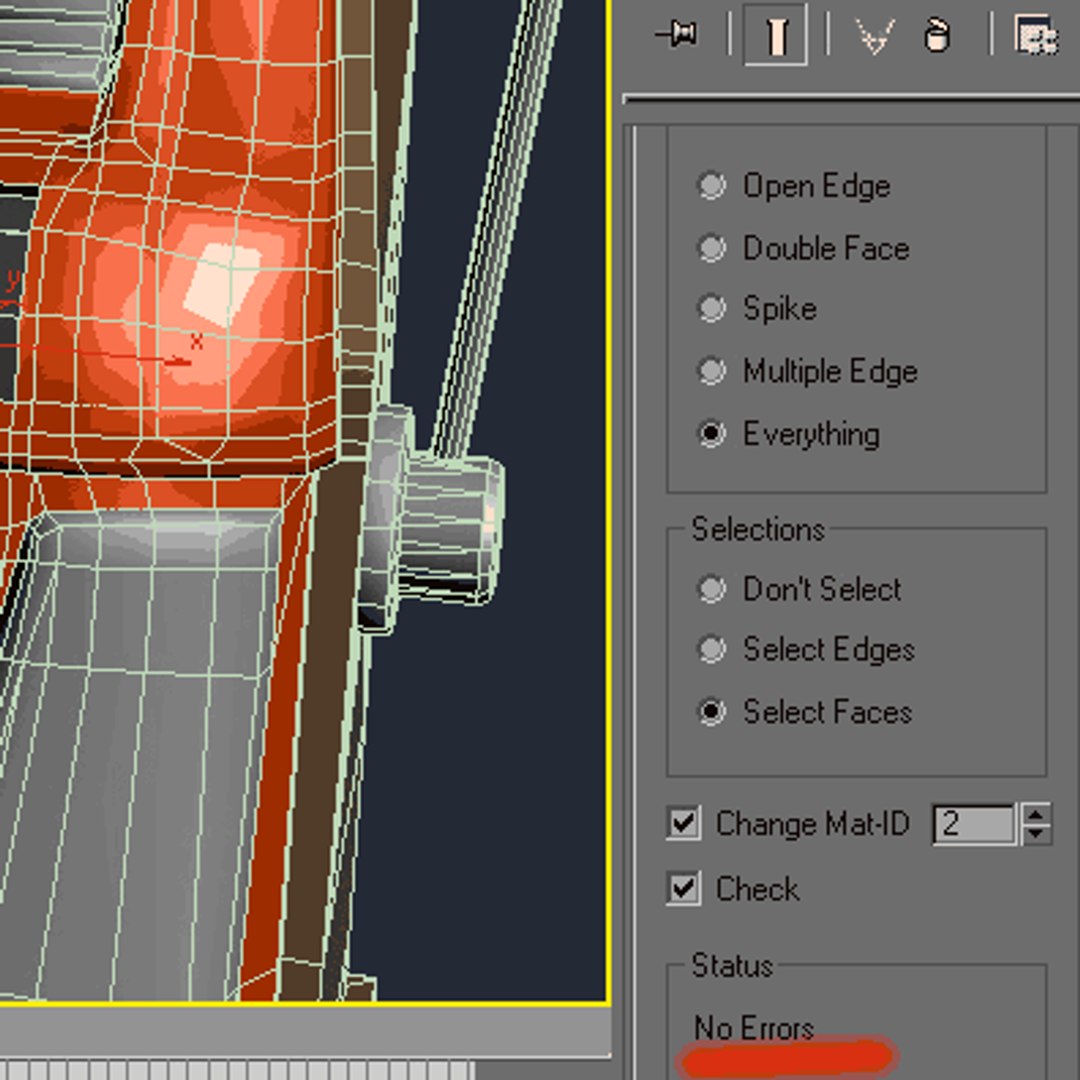Click Remove Modifier trash icon
Viewport: 1080px width, 1080px height.
click(x=937, y=34)
